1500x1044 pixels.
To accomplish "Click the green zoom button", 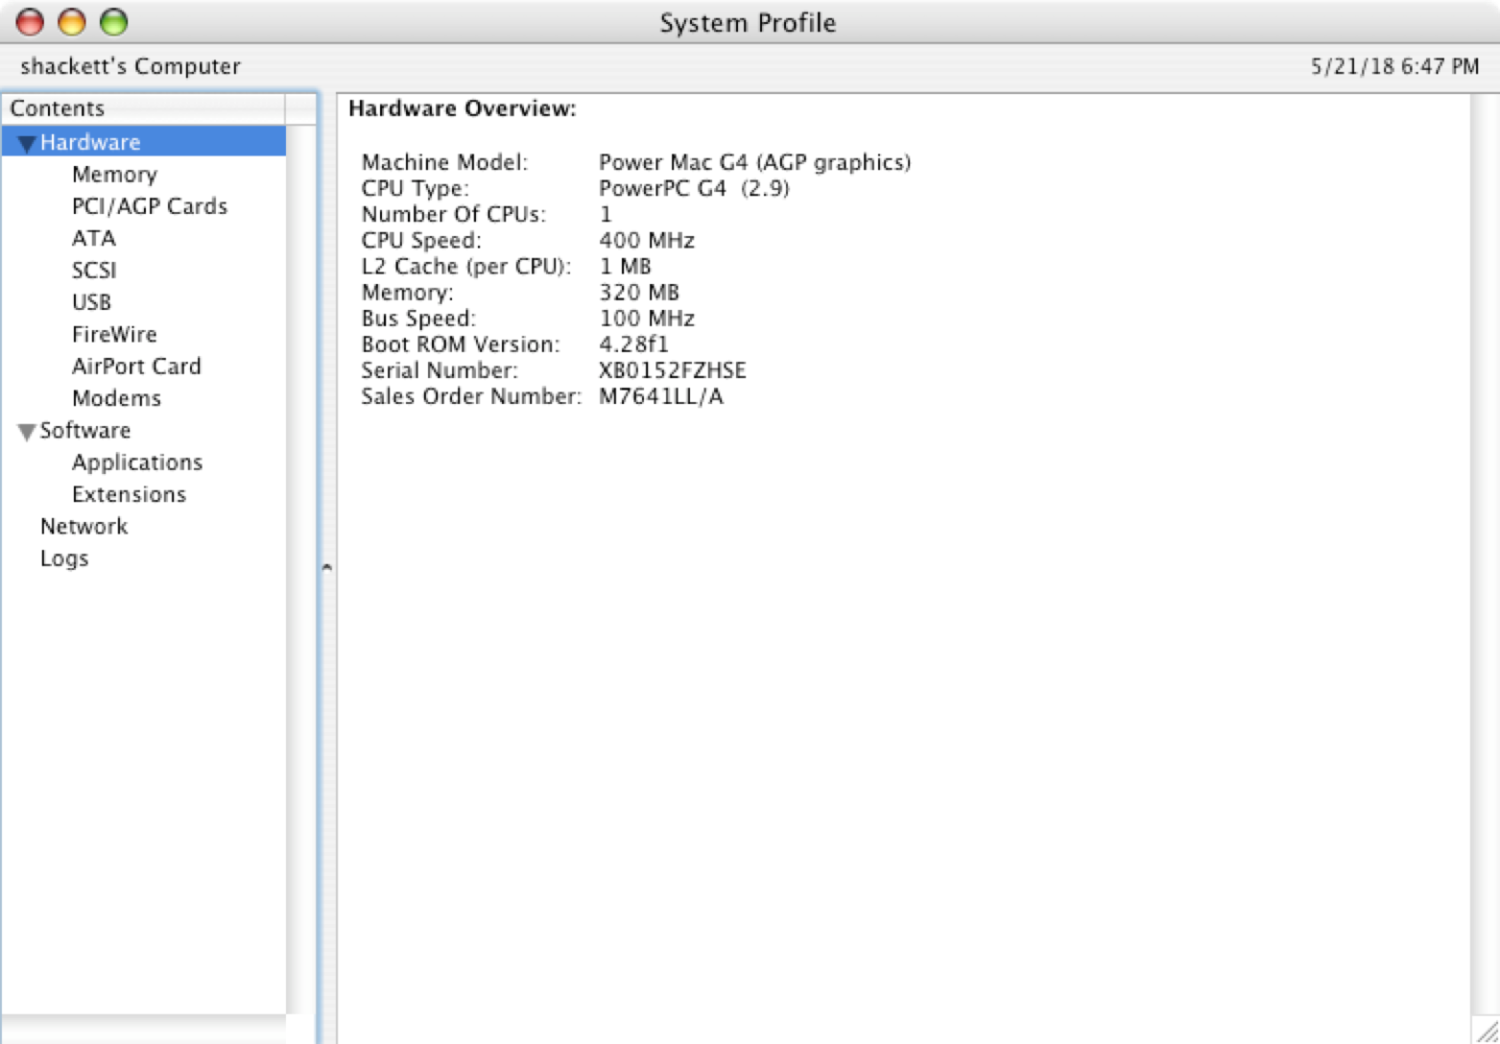I will tap(115, 20).
